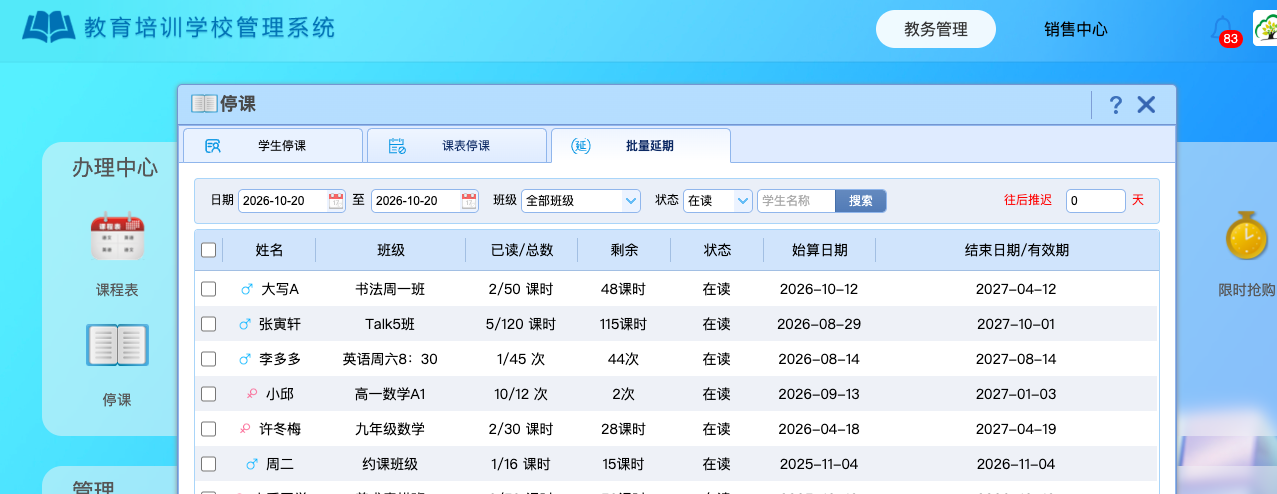Sort by the 姓名 column header

coord(270,250)
